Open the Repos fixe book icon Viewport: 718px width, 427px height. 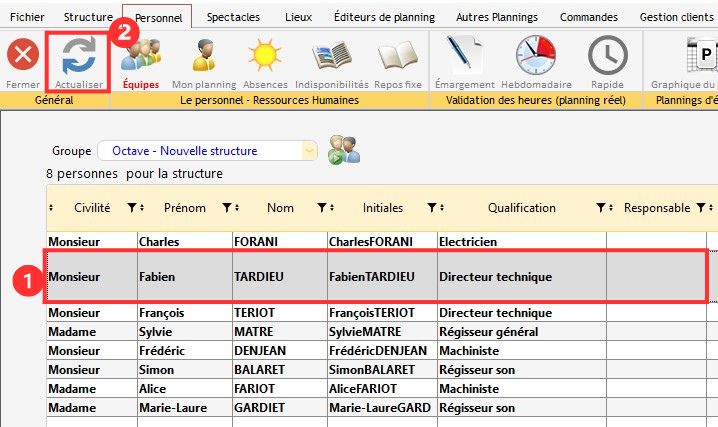(x=397, y=56)
